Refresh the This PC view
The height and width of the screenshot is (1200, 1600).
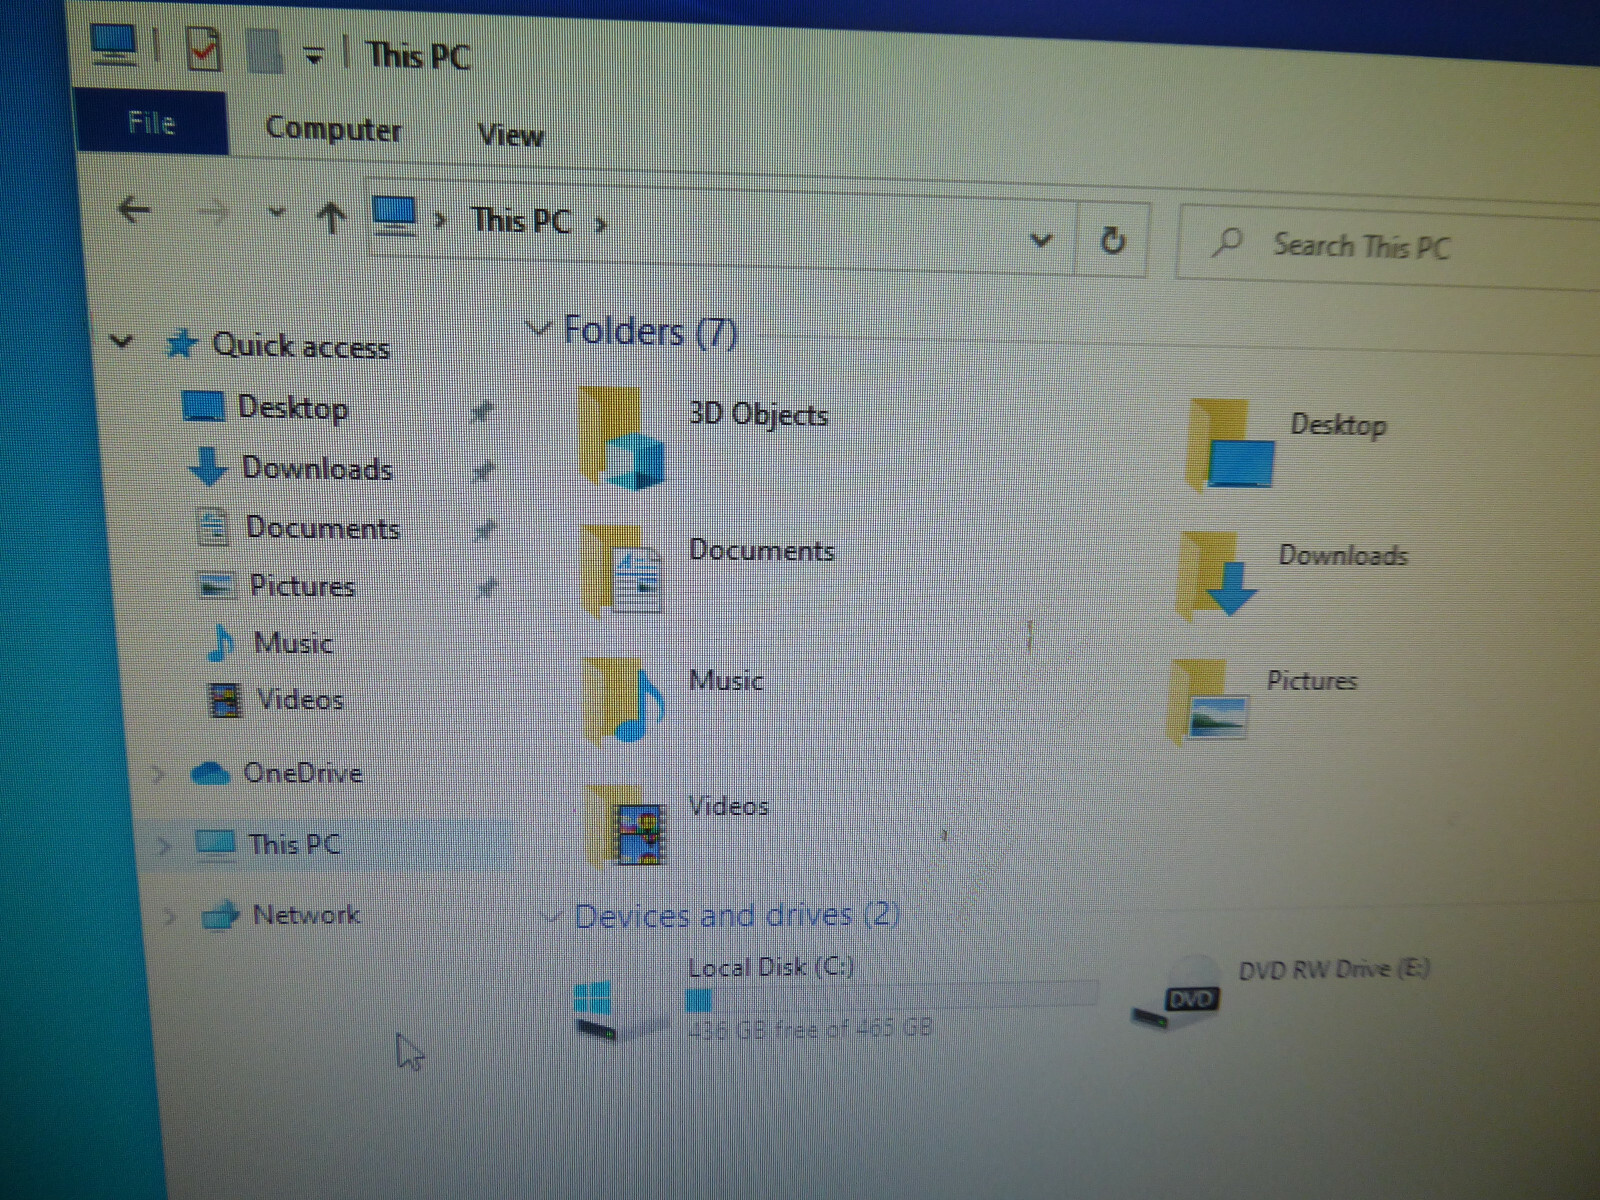pos(1112,240)
